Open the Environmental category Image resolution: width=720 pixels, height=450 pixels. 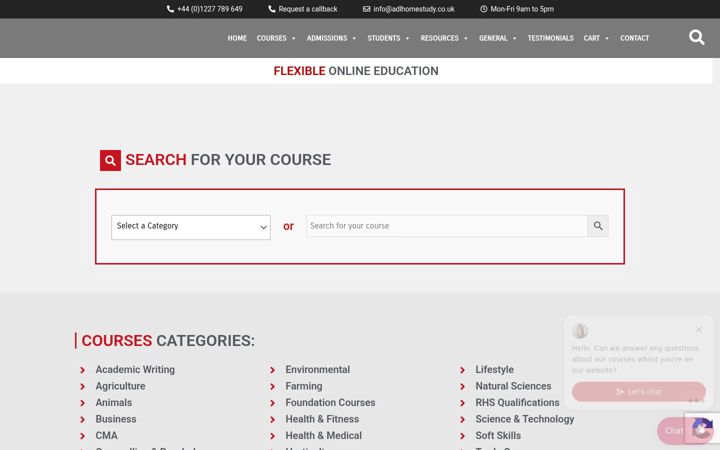click(x=318, y=370)
